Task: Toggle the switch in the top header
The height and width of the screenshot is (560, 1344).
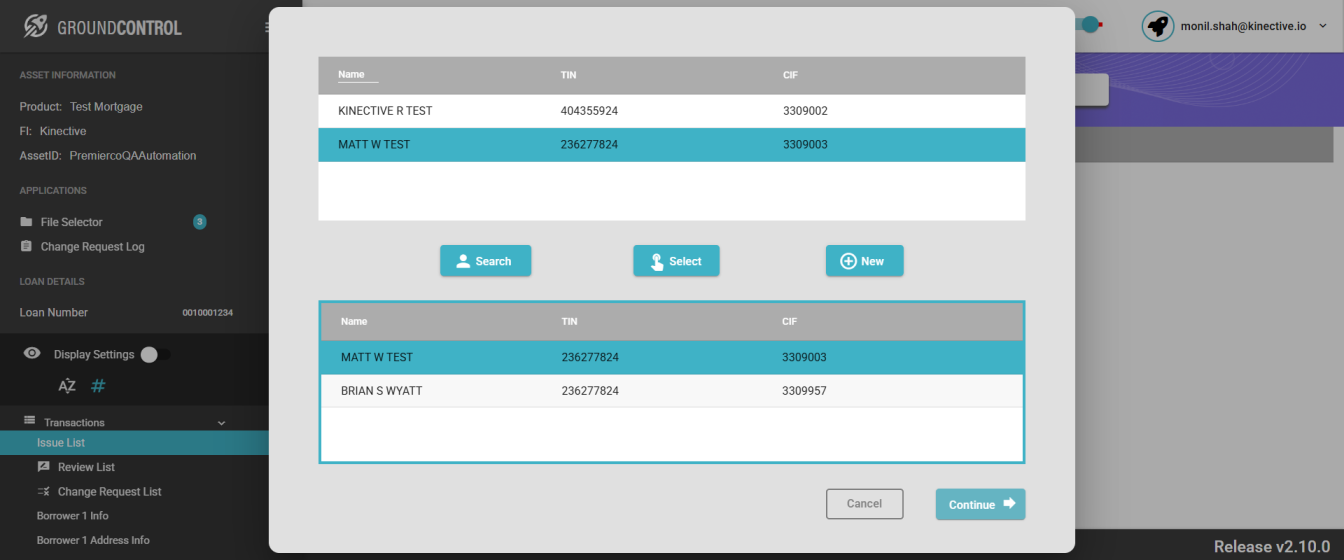Action: coord(1090,24)
